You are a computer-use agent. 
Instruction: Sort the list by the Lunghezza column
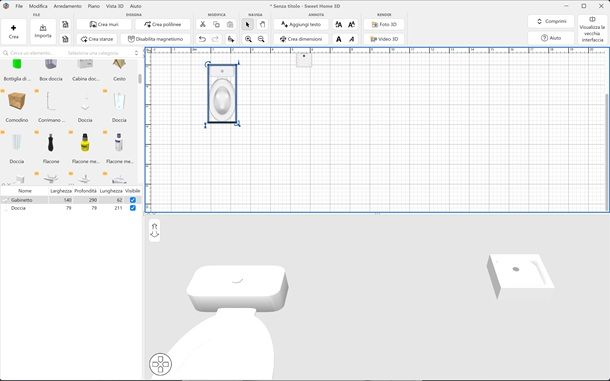tap(111, 191)
